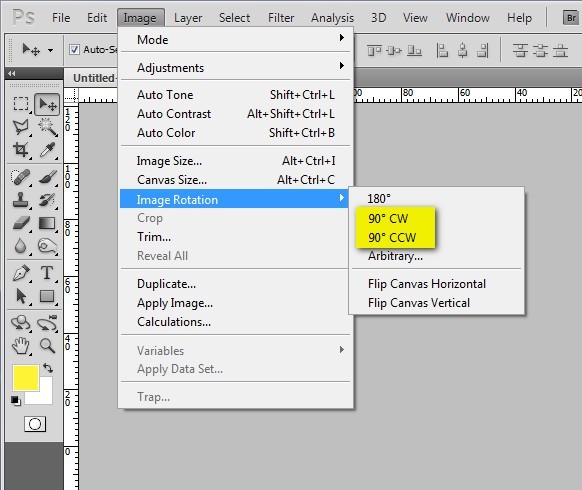Select the Rectangular Marquee tool
582x490 pixels.
pos(21,104)
